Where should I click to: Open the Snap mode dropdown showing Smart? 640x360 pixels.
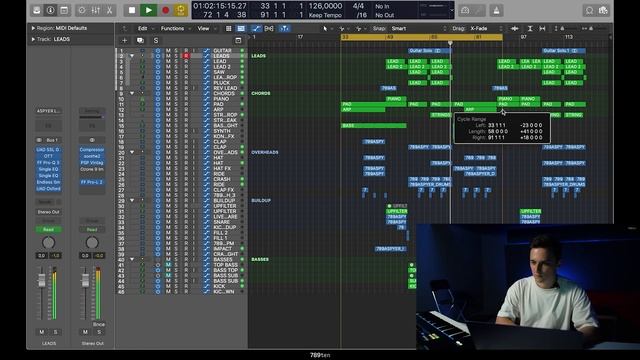pos(418,29)
